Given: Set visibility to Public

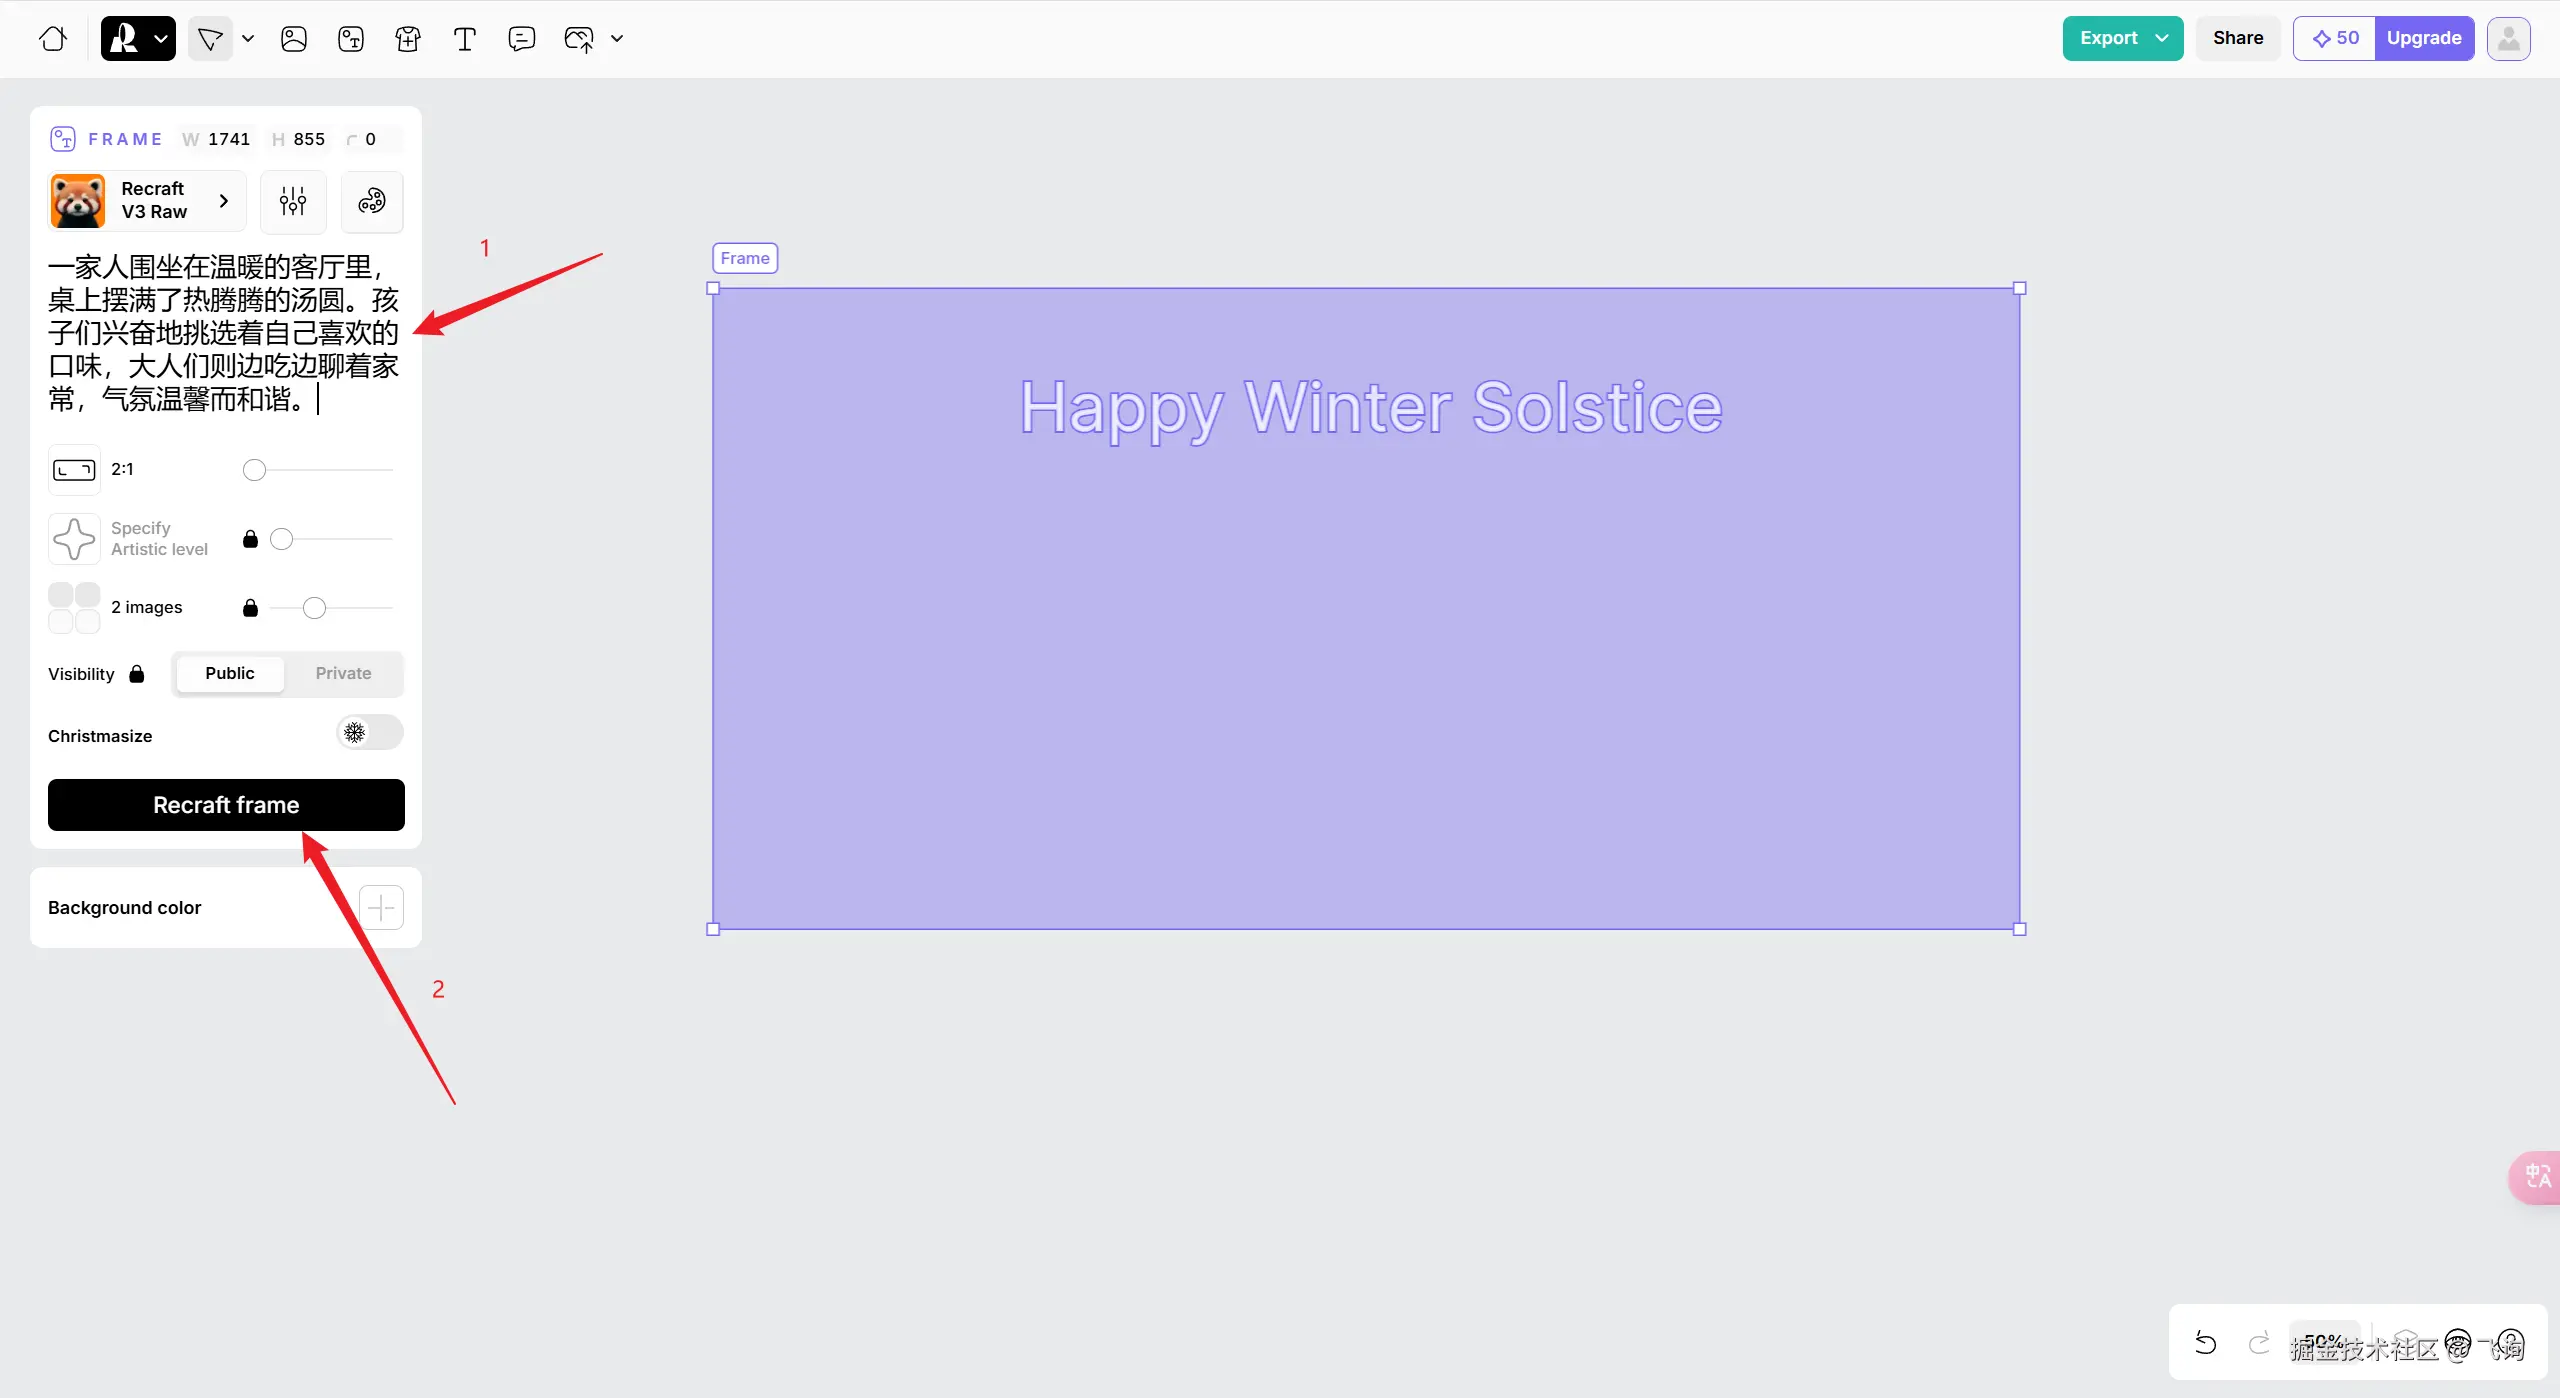Looking at the screenshot, I should pyautogui.click(x=229, y=673).
